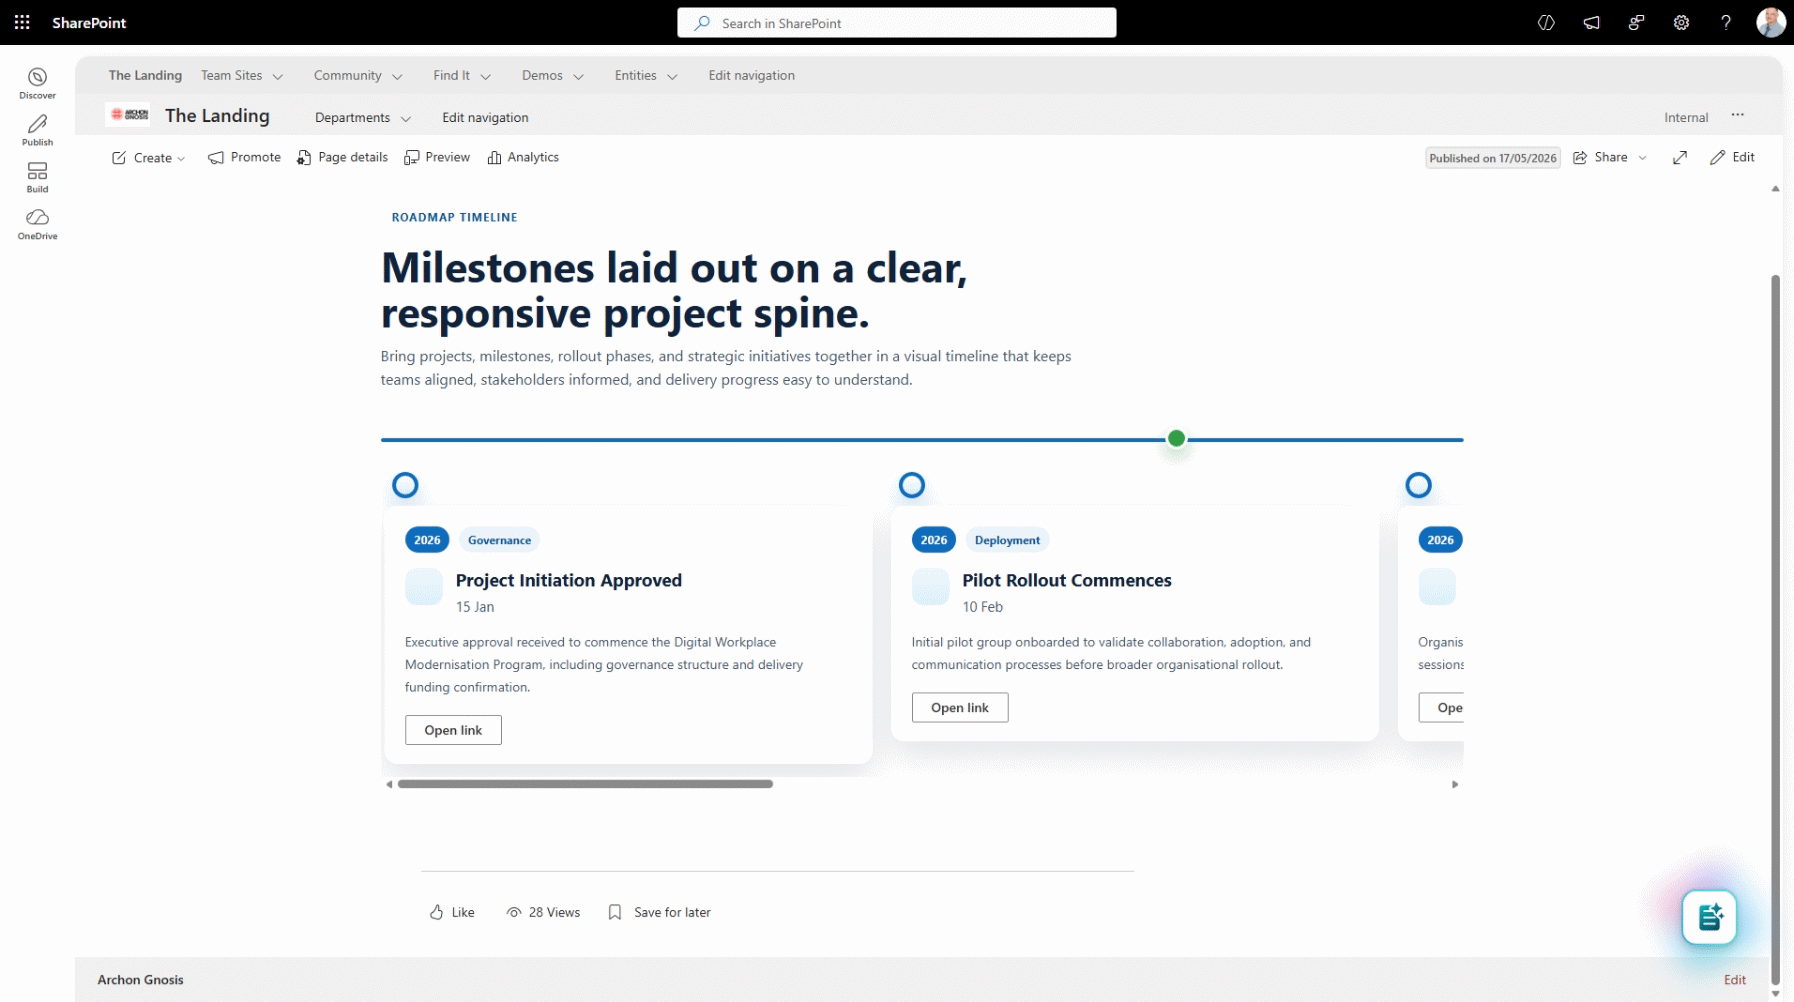Save this page for later

click(659, 912)
